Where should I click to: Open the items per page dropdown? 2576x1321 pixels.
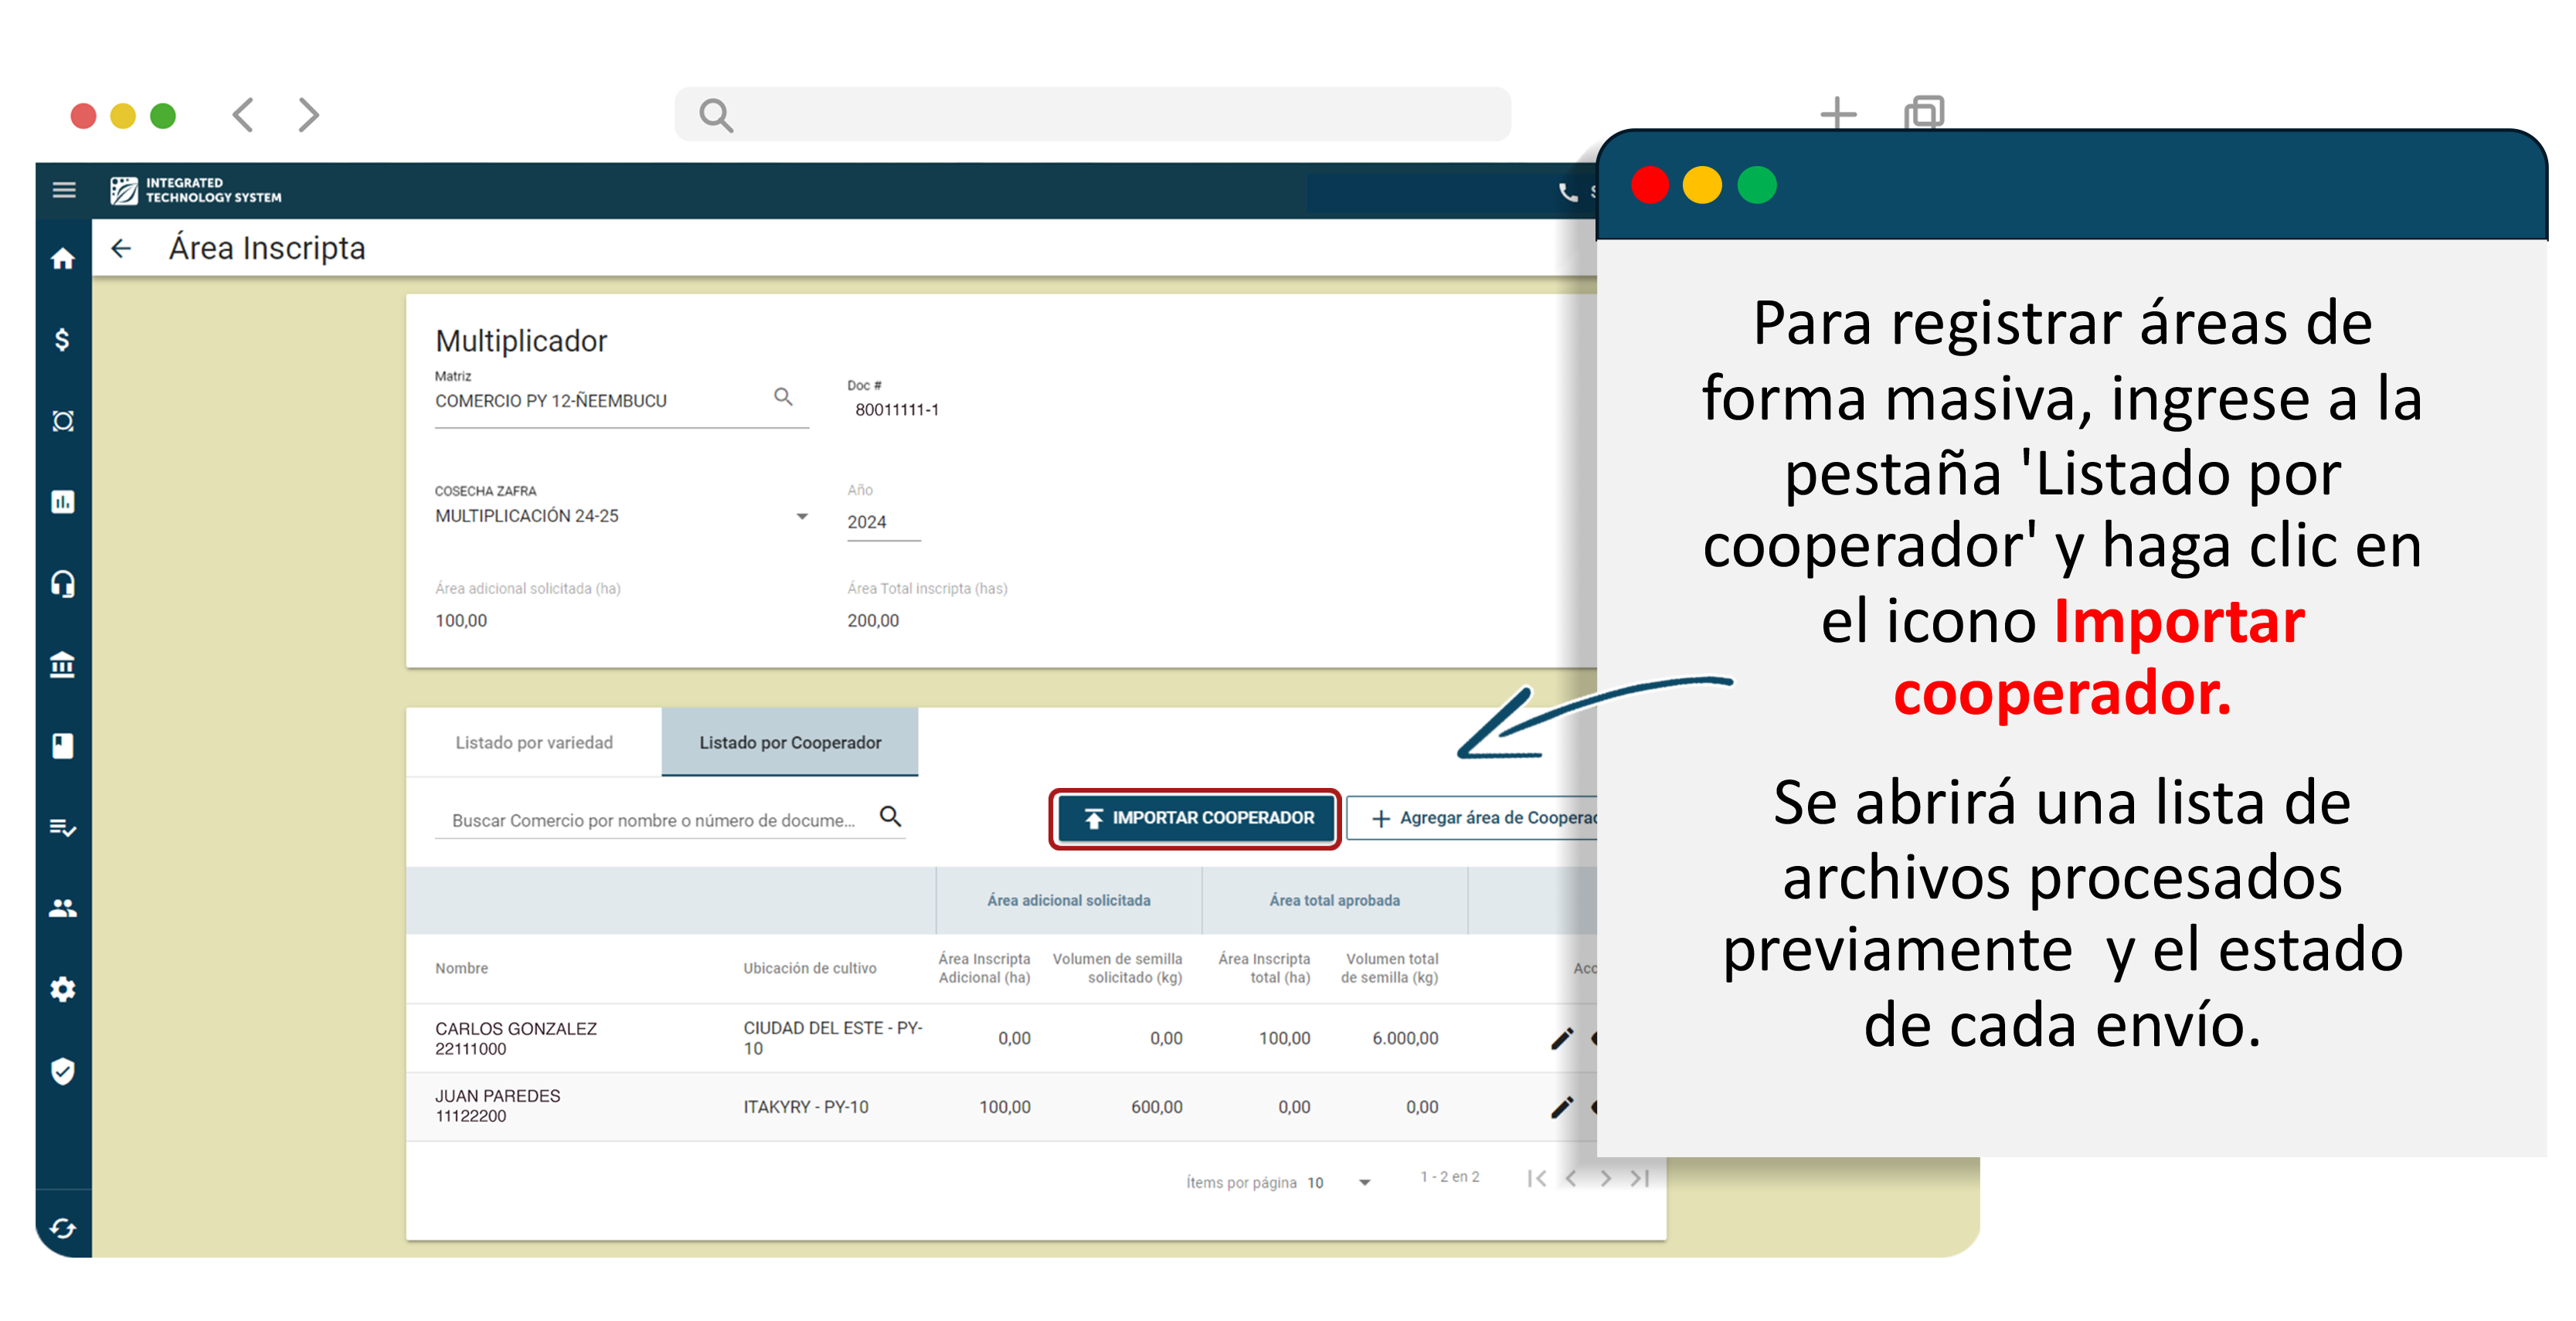(x=1363, y=1182)
